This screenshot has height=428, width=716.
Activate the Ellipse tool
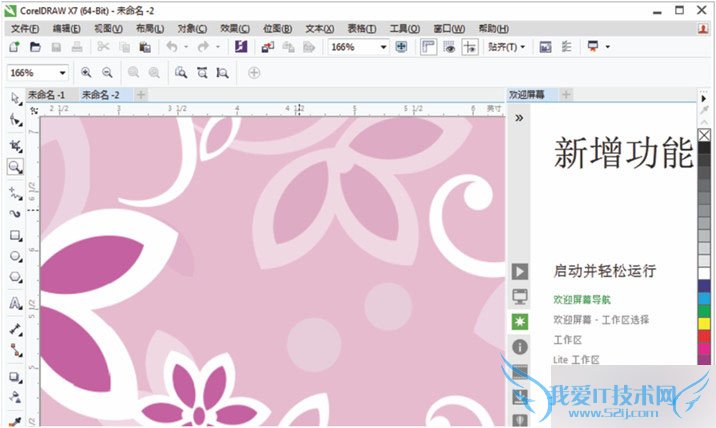[15, 256]
